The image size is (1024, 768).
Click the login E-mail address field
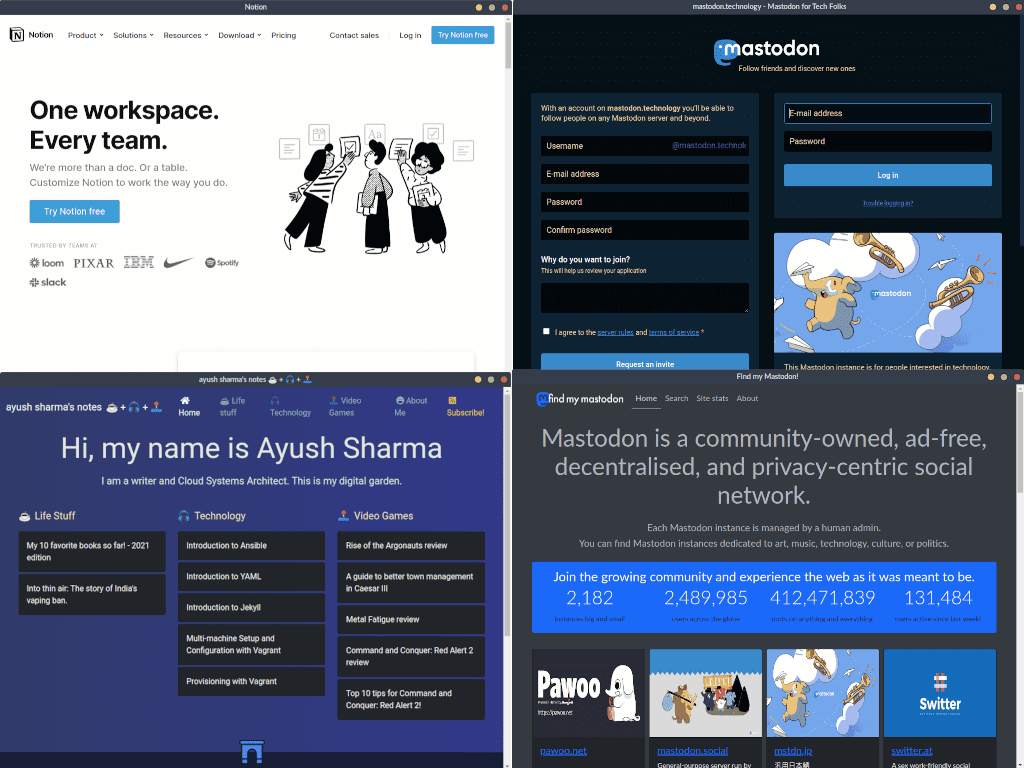(888, 113)
